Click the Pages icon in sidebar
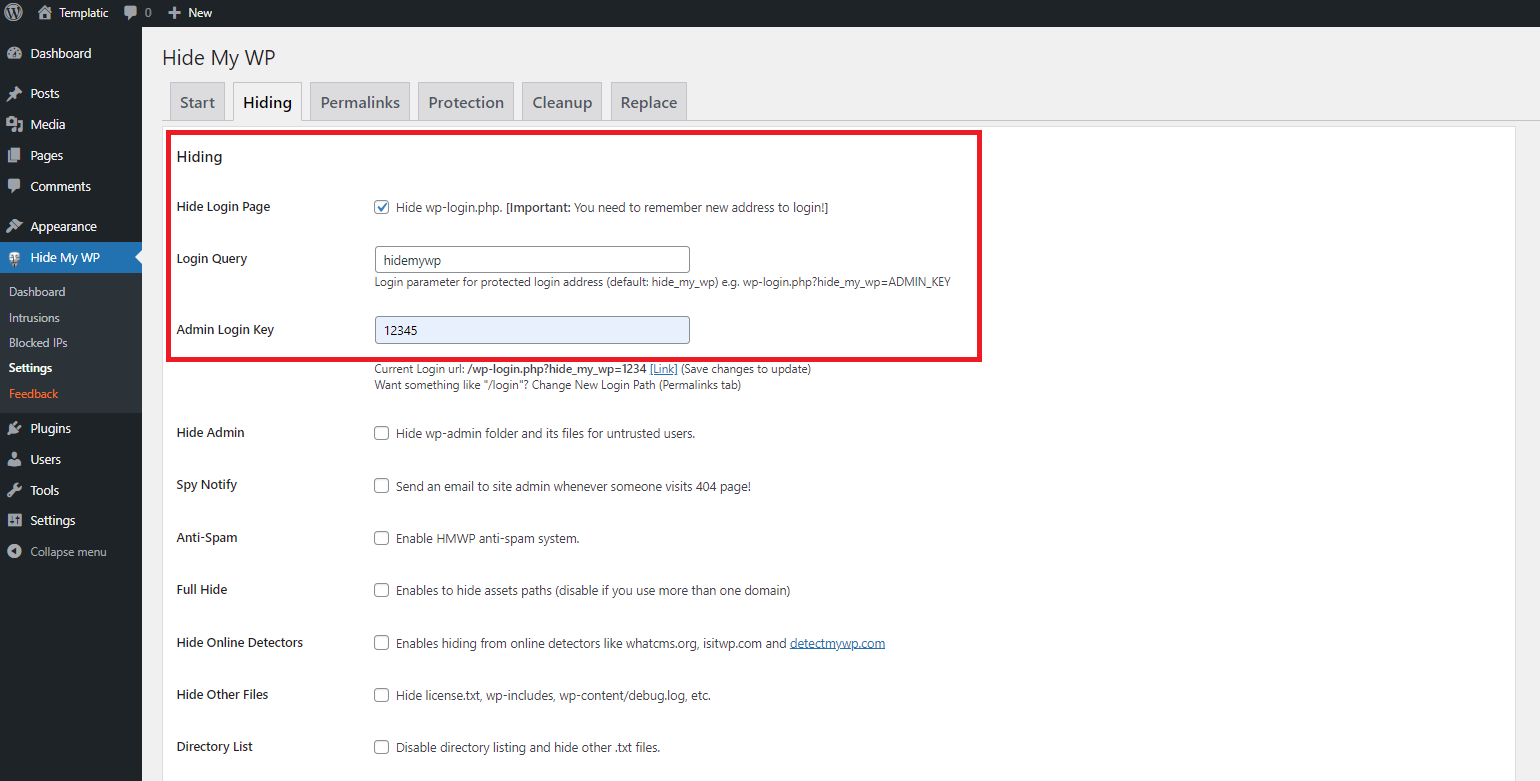This screenshot has height=781, width=1540. point(14,155)
